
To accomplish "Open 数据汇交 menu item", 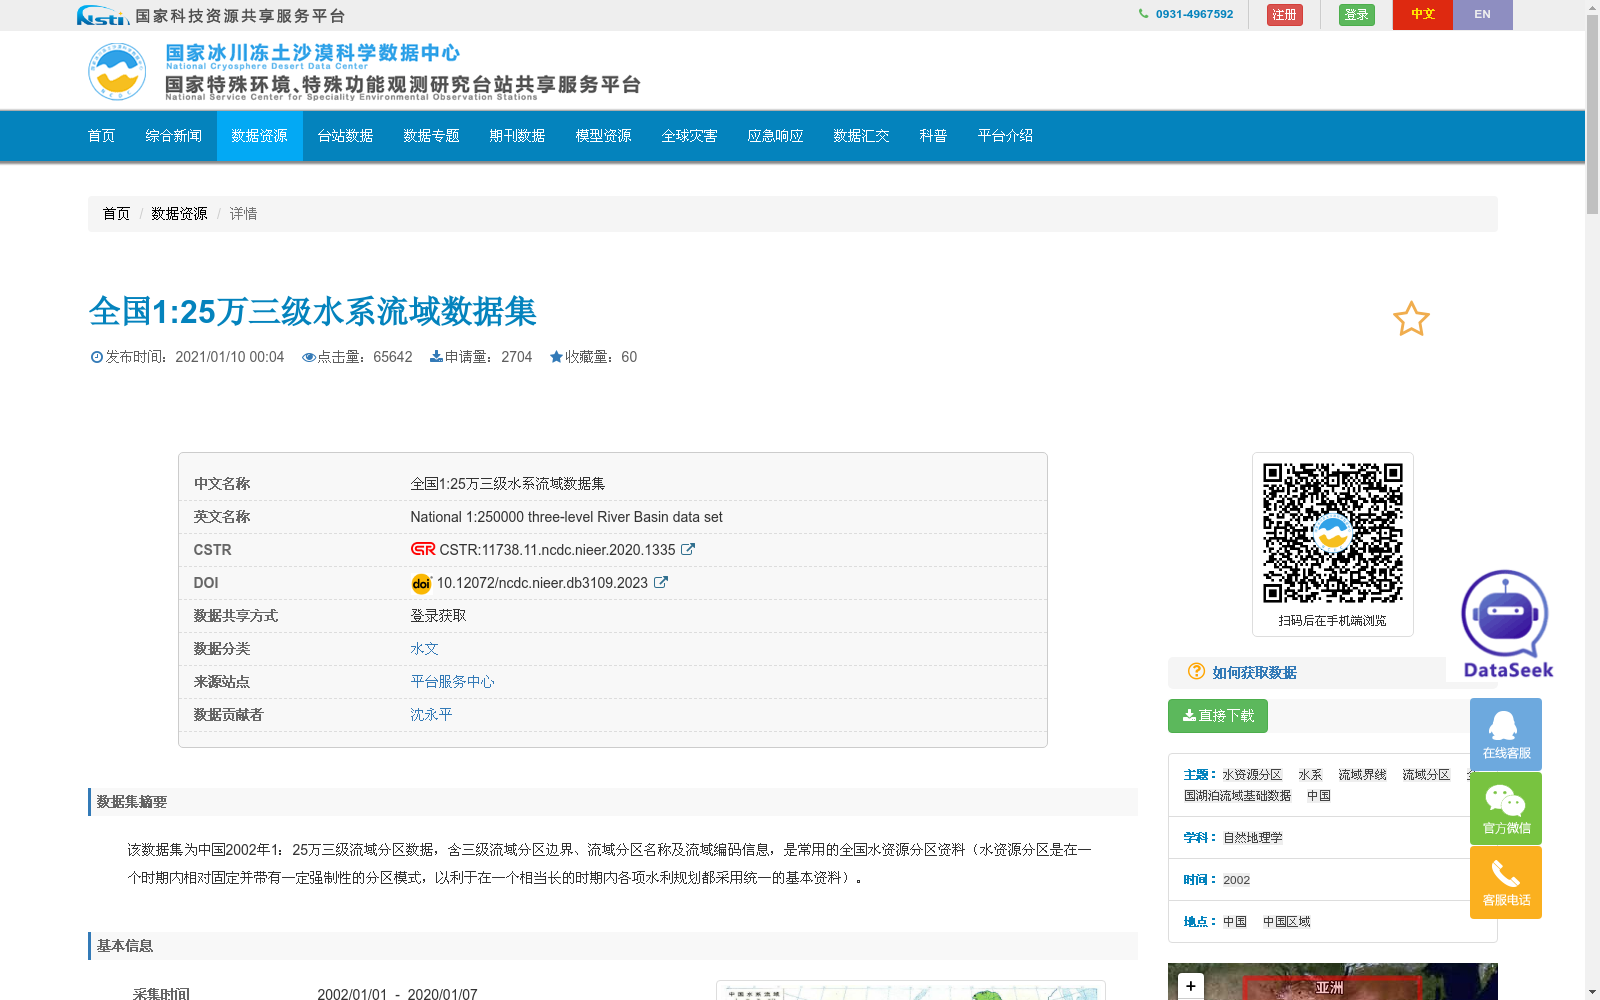I will point(862,136).
